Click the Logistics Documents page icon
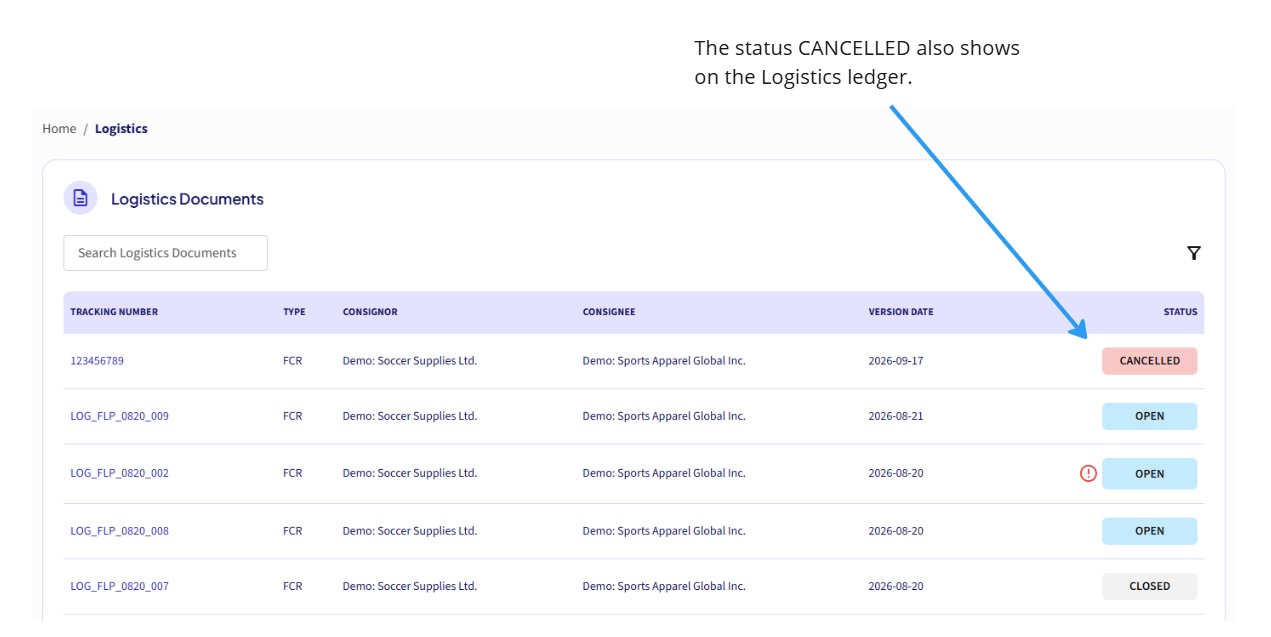Viewport: 1271px width, 637px height. (80, 198)
